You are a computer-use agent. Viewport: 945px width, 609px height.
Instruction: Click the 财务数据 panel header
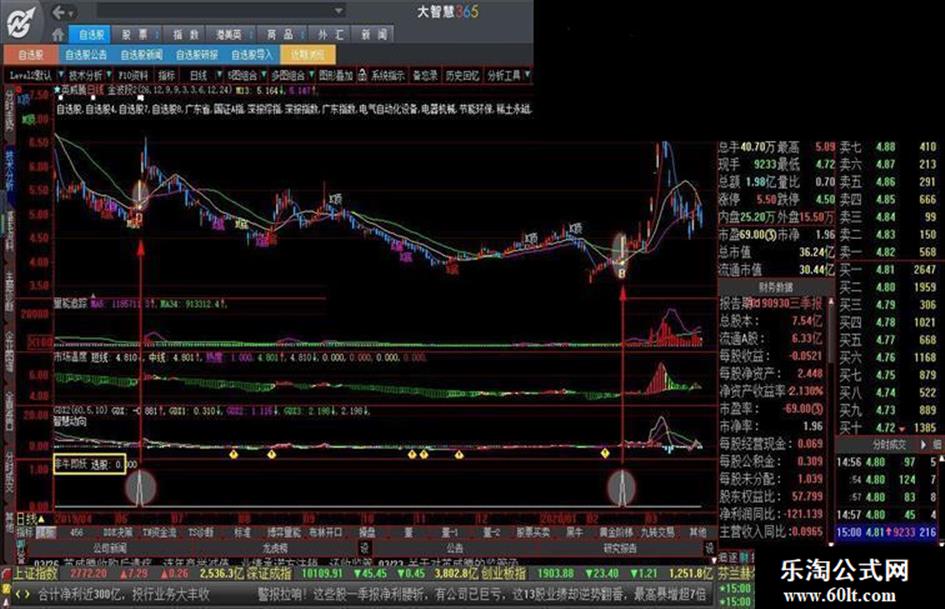click(776, 287)
